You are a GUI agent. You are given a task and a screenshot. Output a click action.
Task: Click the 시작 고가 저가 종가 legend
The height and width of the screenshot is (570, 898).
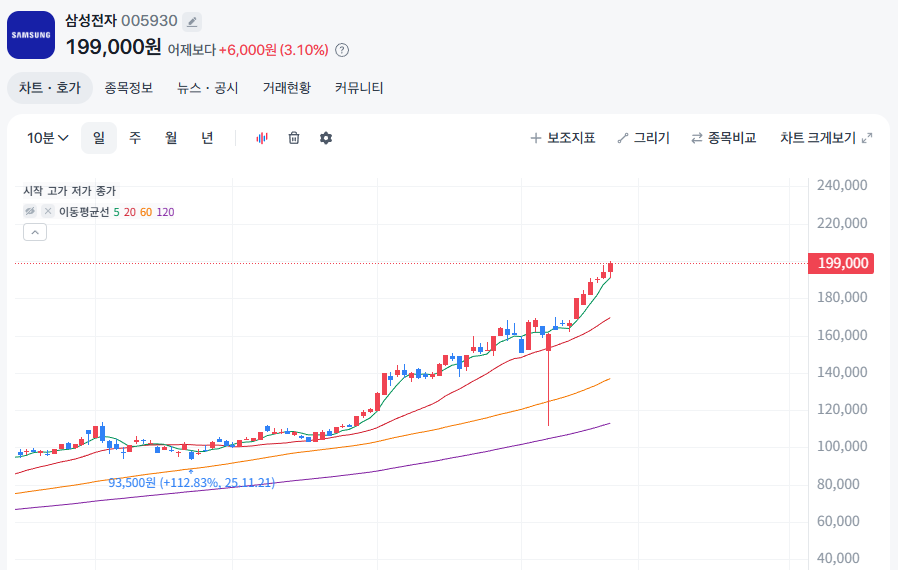pyautogui.click(x=69, y=191)
